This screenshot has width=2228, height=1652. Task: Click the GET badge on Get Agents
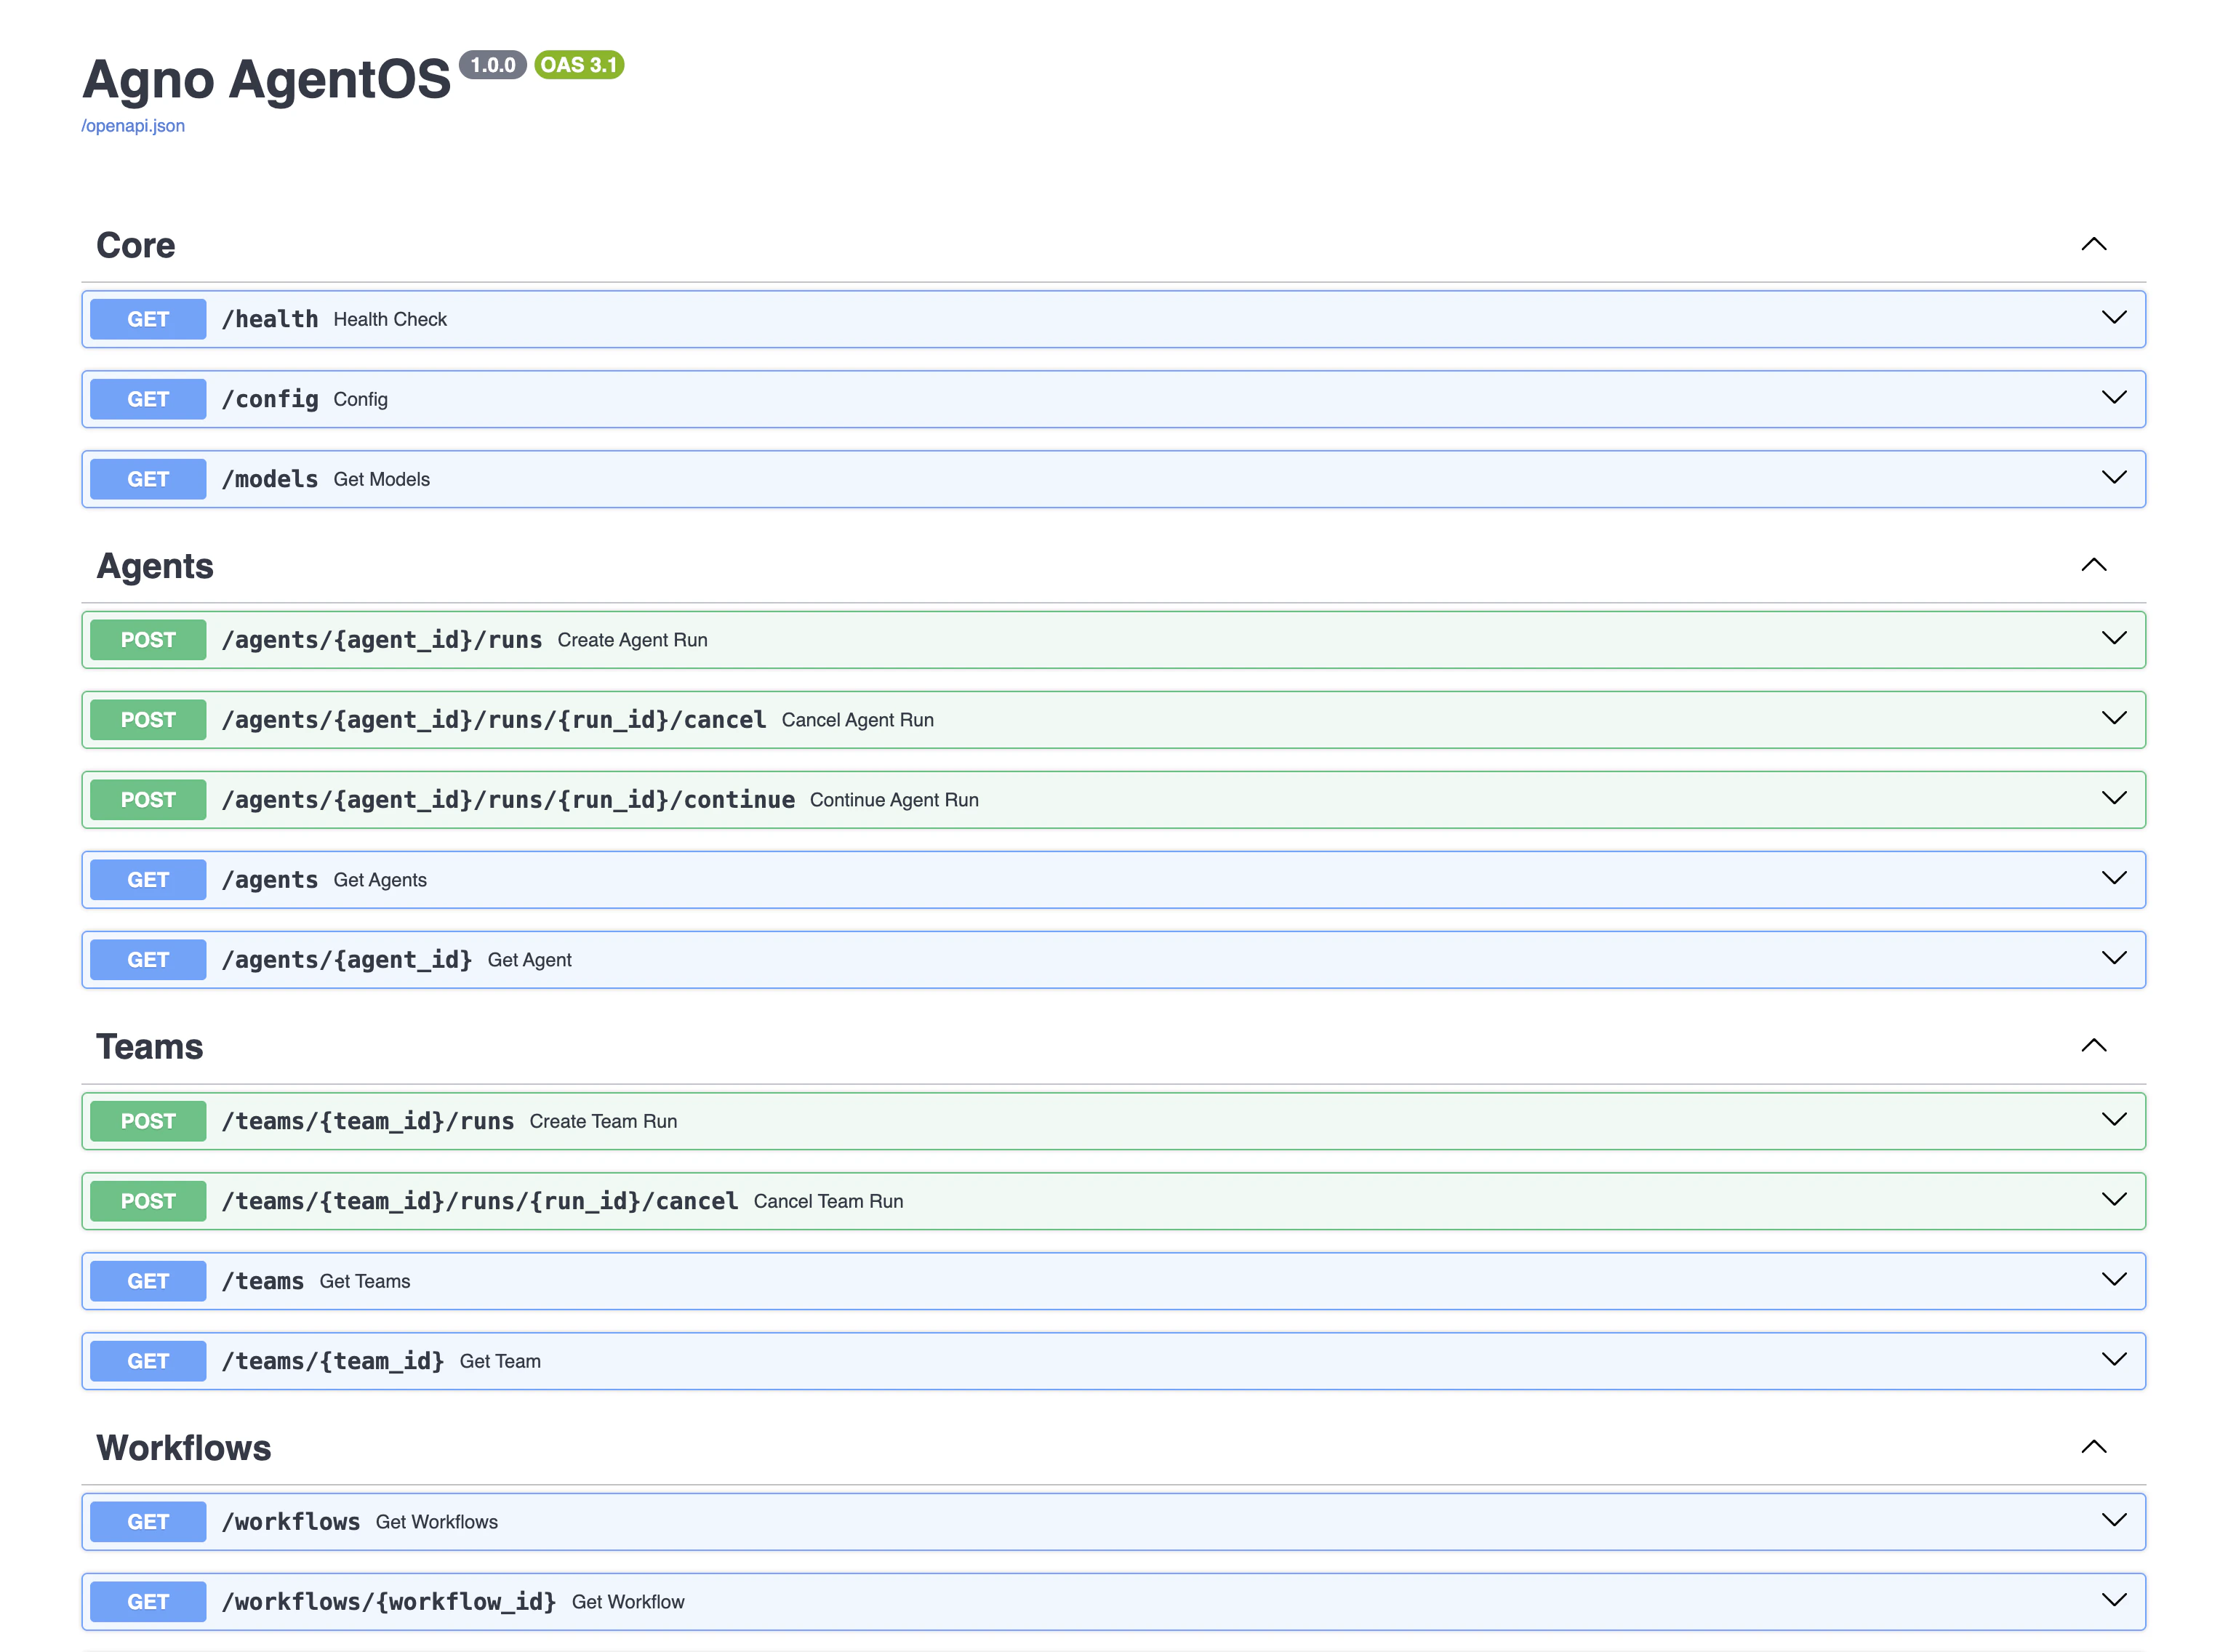pos(147,879)
